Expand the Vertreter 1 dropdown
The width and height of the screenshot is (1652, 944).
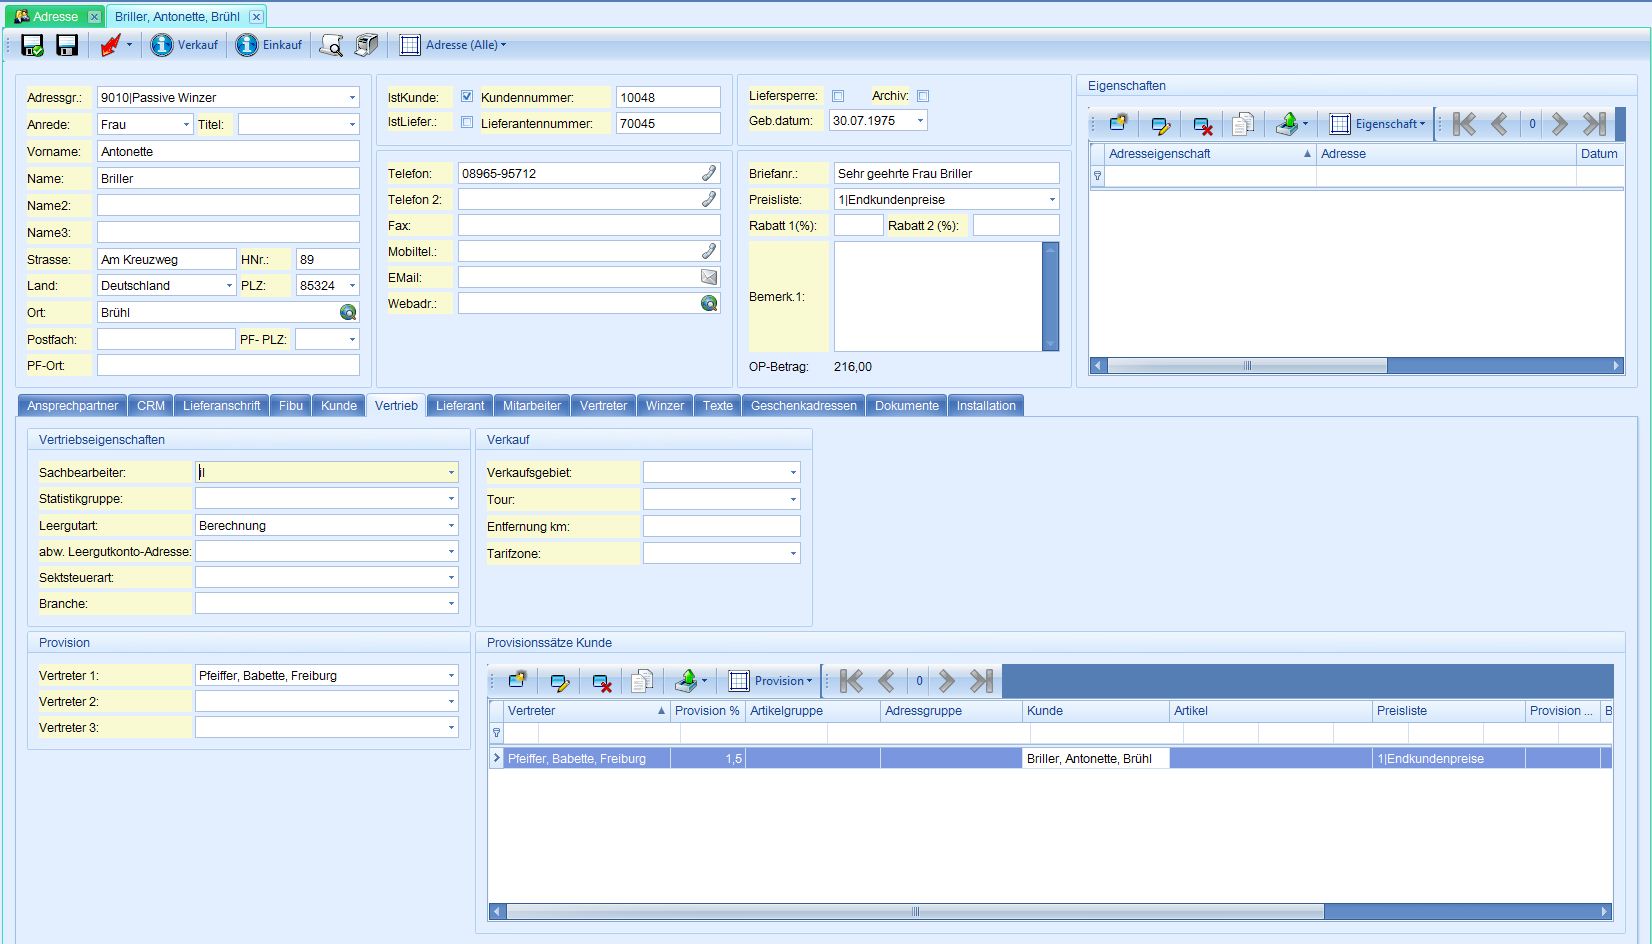point(451,676)
